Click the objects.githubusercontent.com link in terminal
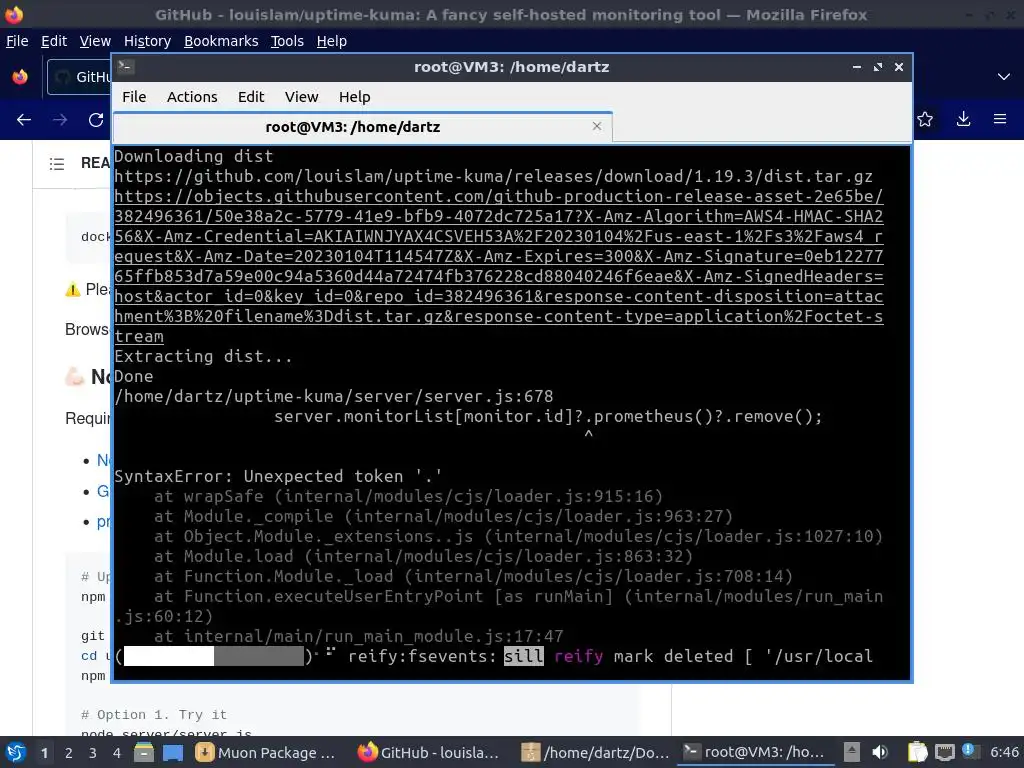This screenshot has height=768, width=1024. click(x=499, y=266)
